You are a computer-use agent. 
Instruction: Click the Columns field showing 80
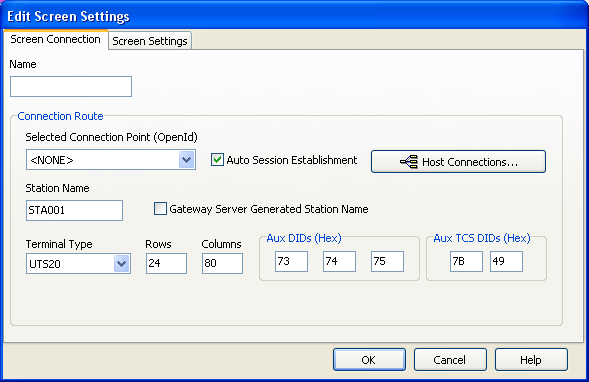click(x=222, y=263)
